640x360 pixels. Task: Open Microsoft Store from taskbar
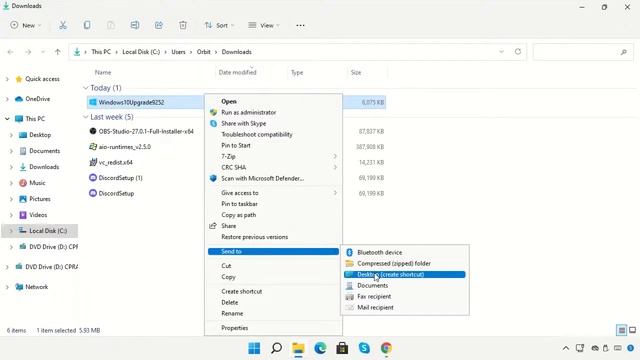click(342, 348)
